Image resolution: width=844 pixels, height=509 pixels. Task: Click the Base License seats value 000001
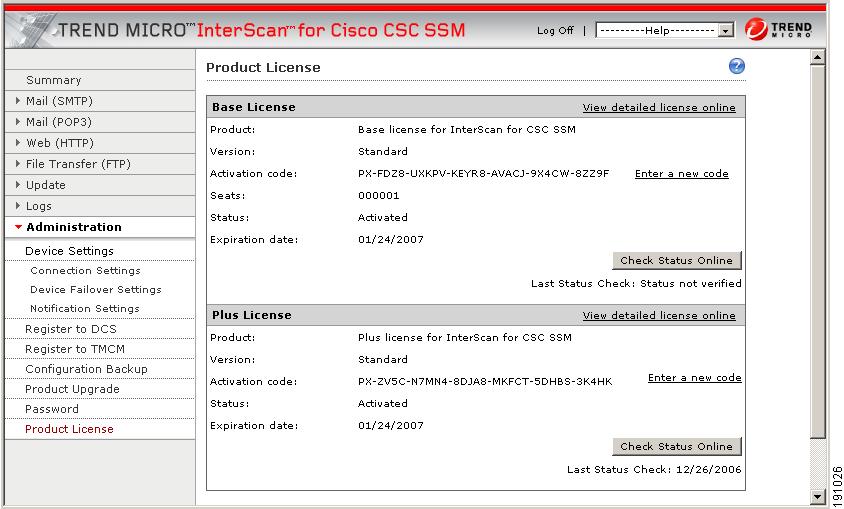pyautogui.click(x=378, y=196)
